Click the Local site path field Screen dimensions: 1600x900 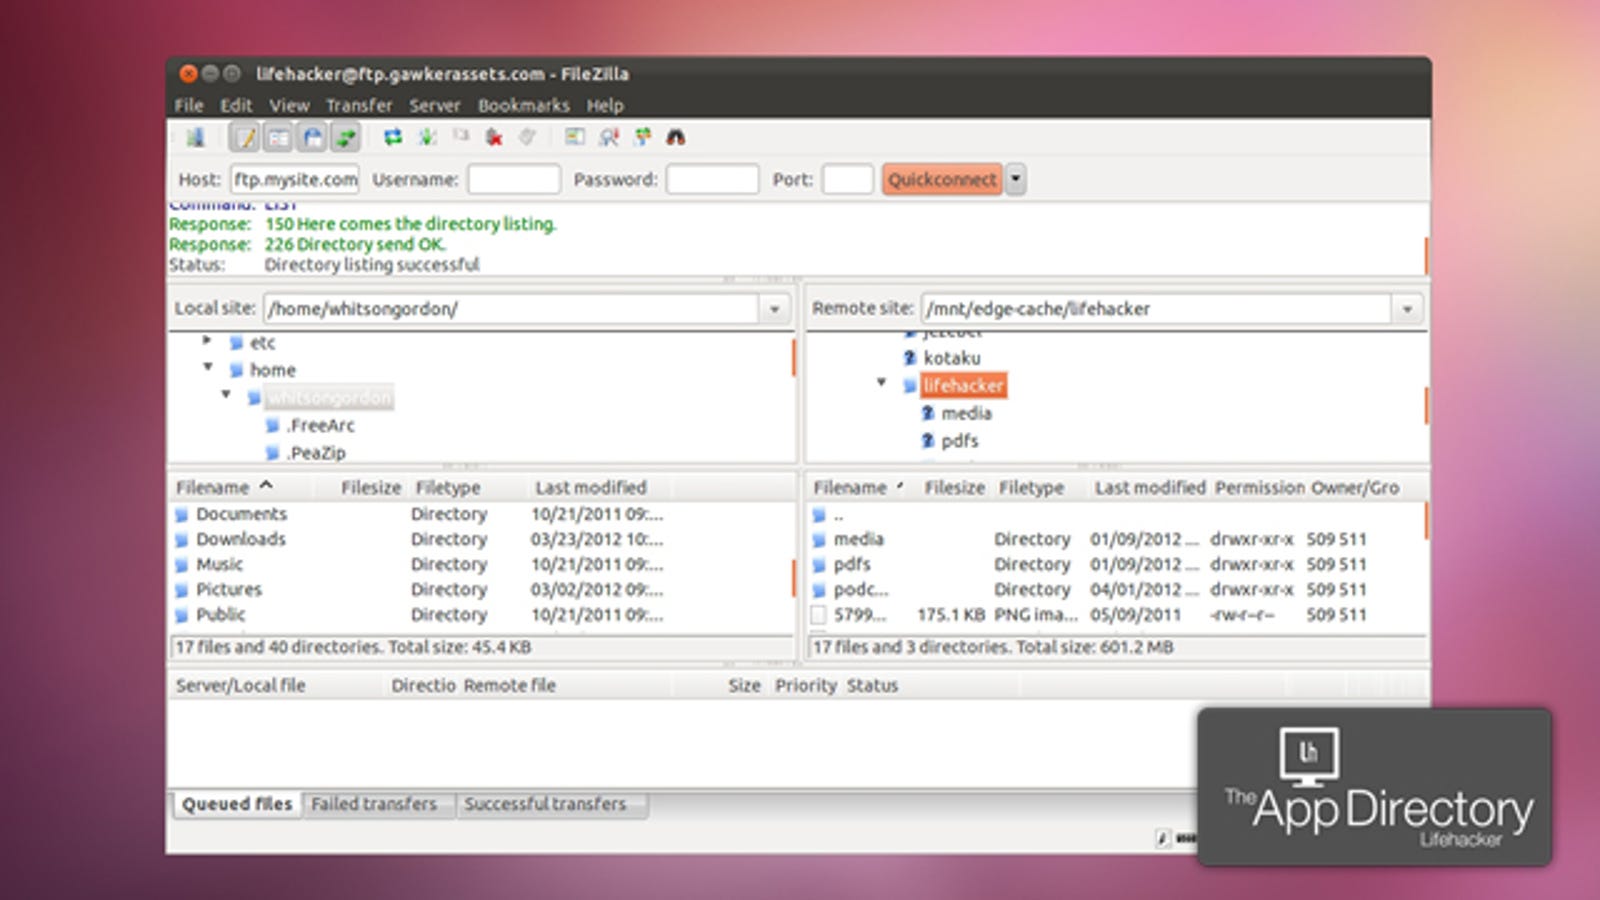click(x=511, y=309)
